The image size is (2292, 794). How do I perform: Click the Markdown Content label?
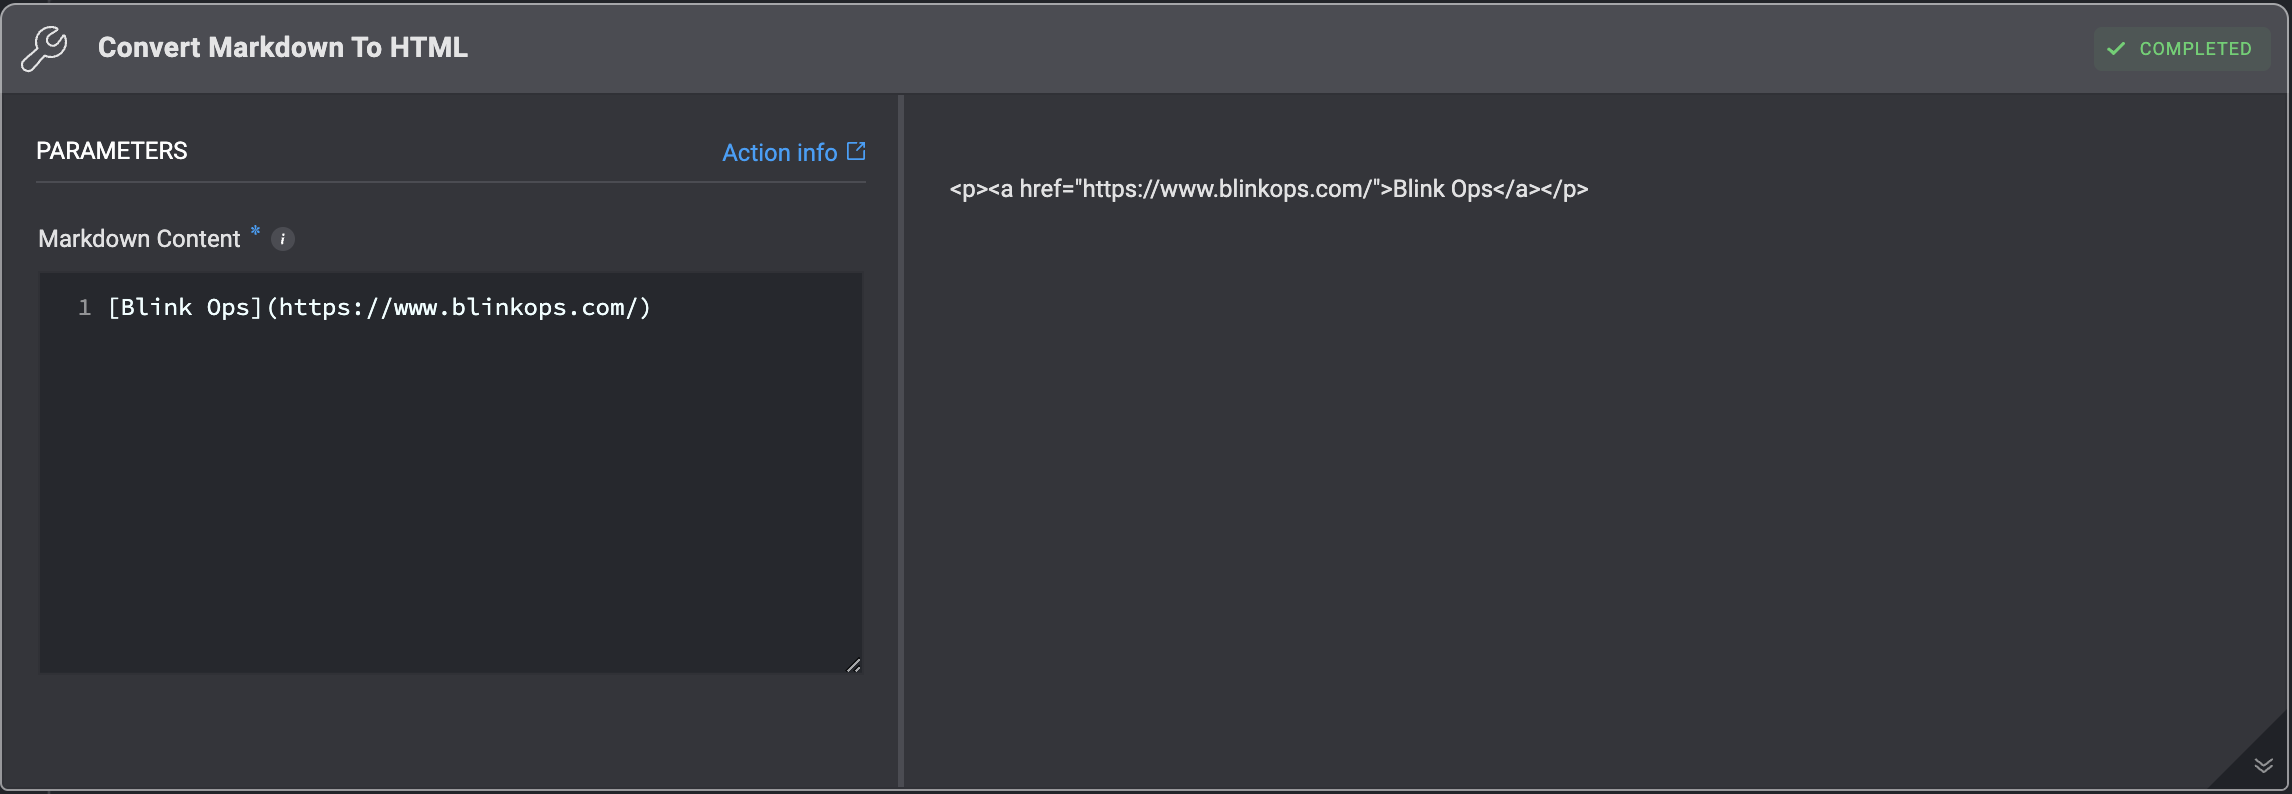click(x=139, y=239)
